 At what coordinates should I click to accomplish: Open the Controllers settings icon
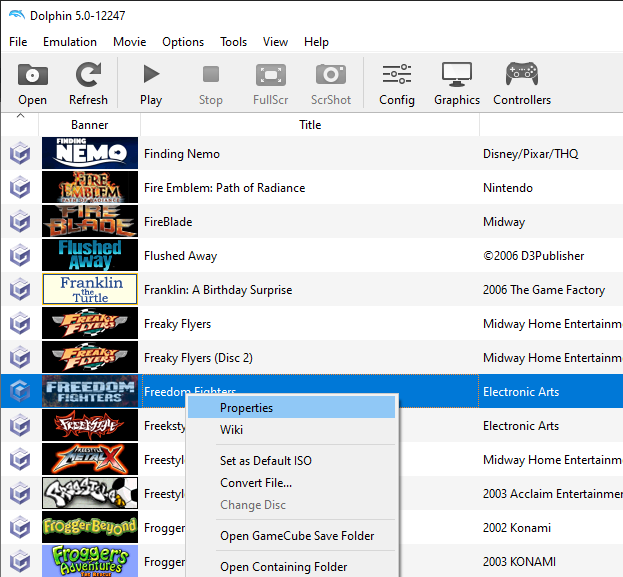click(522, 74)
